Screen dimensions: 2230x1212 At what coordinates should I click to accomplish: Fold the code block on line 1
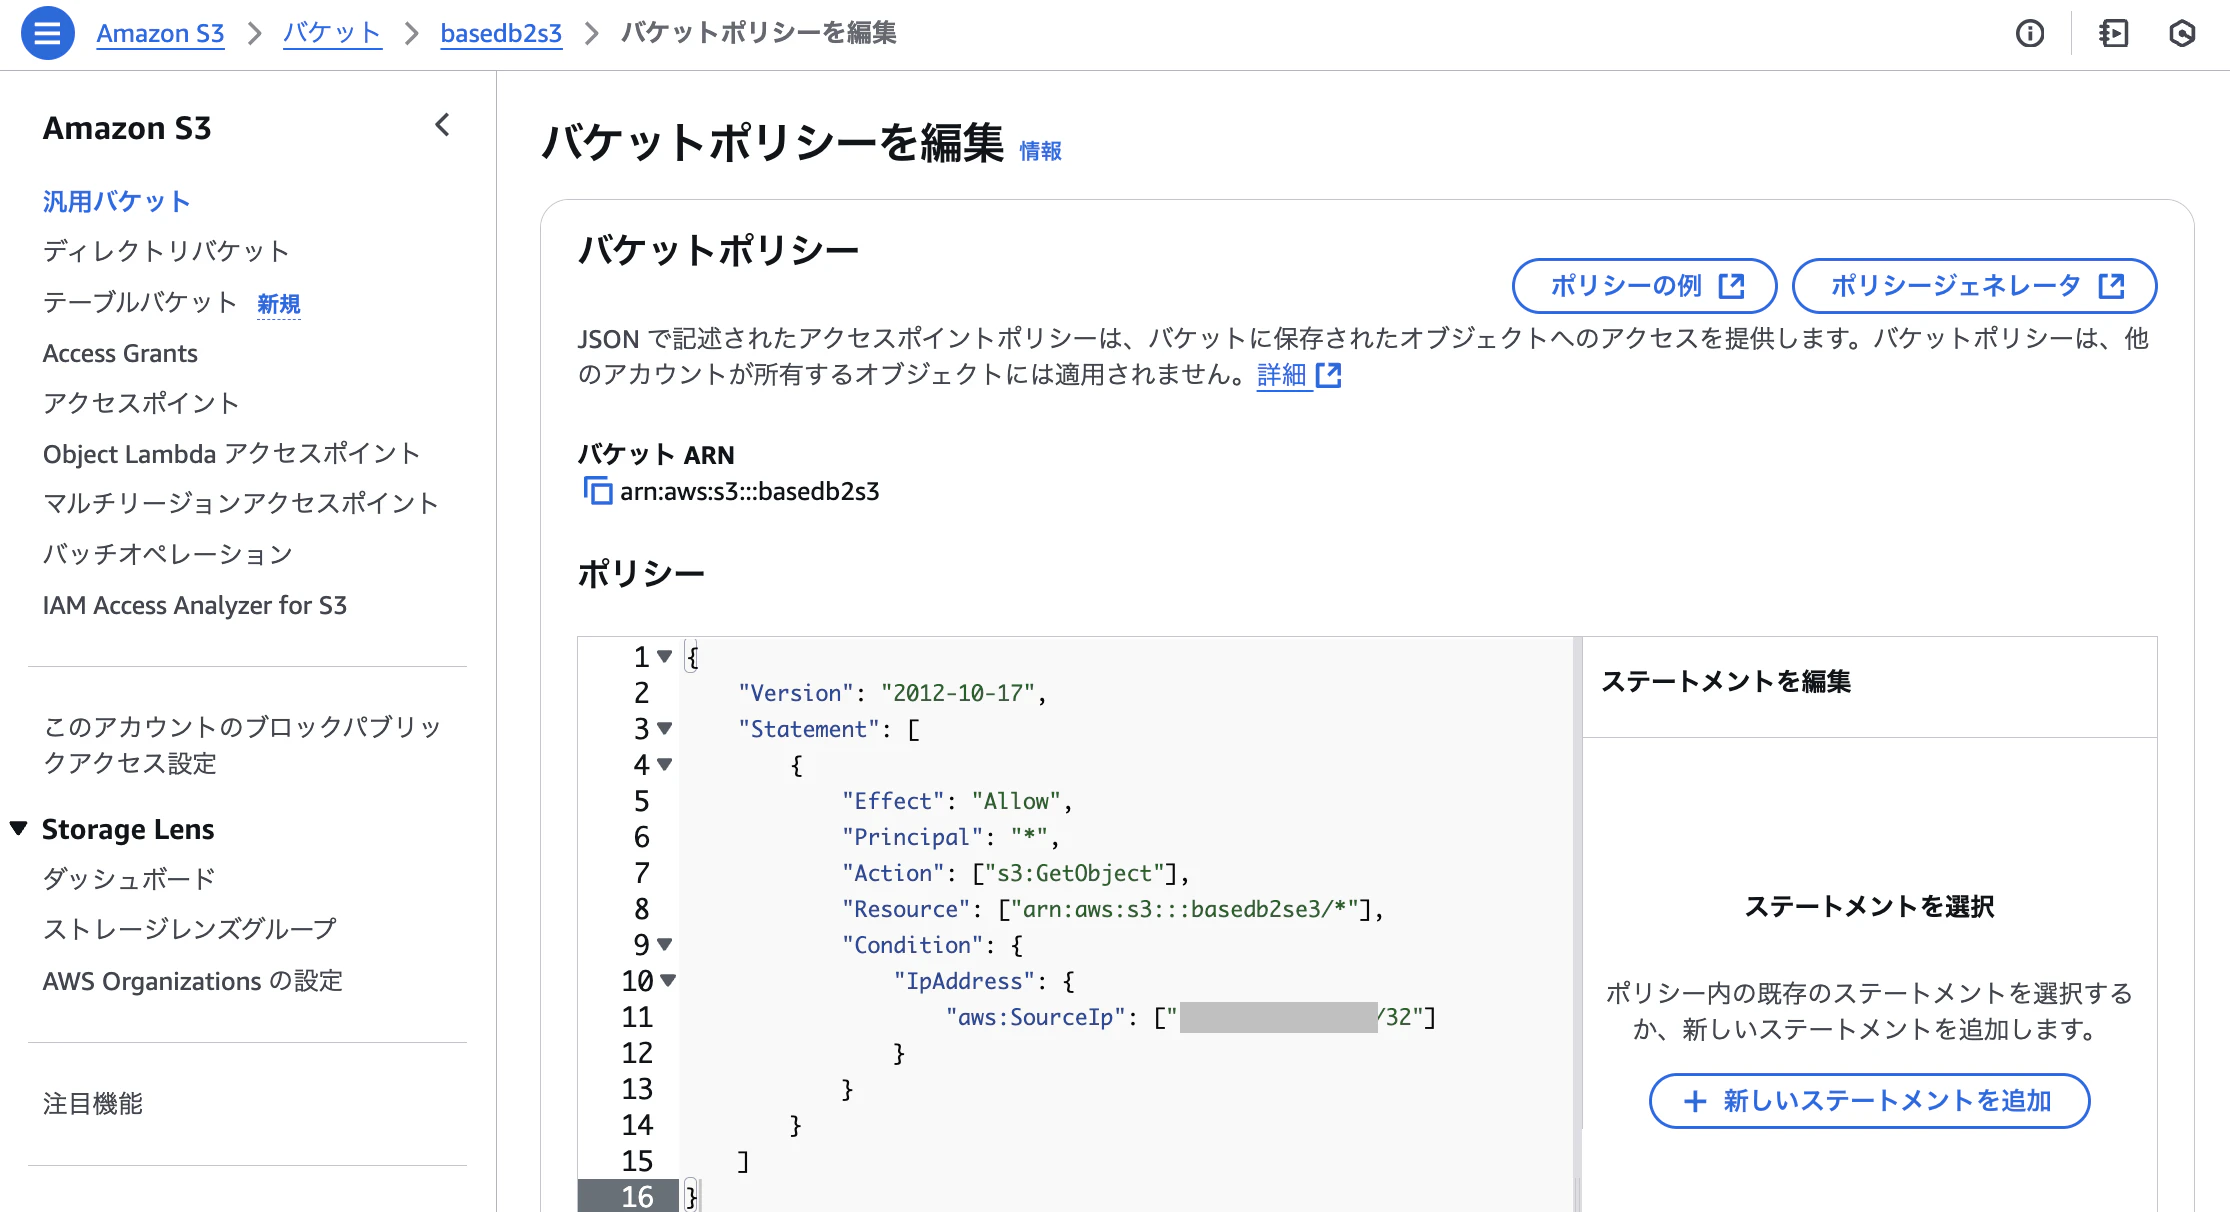coord(665,657)
